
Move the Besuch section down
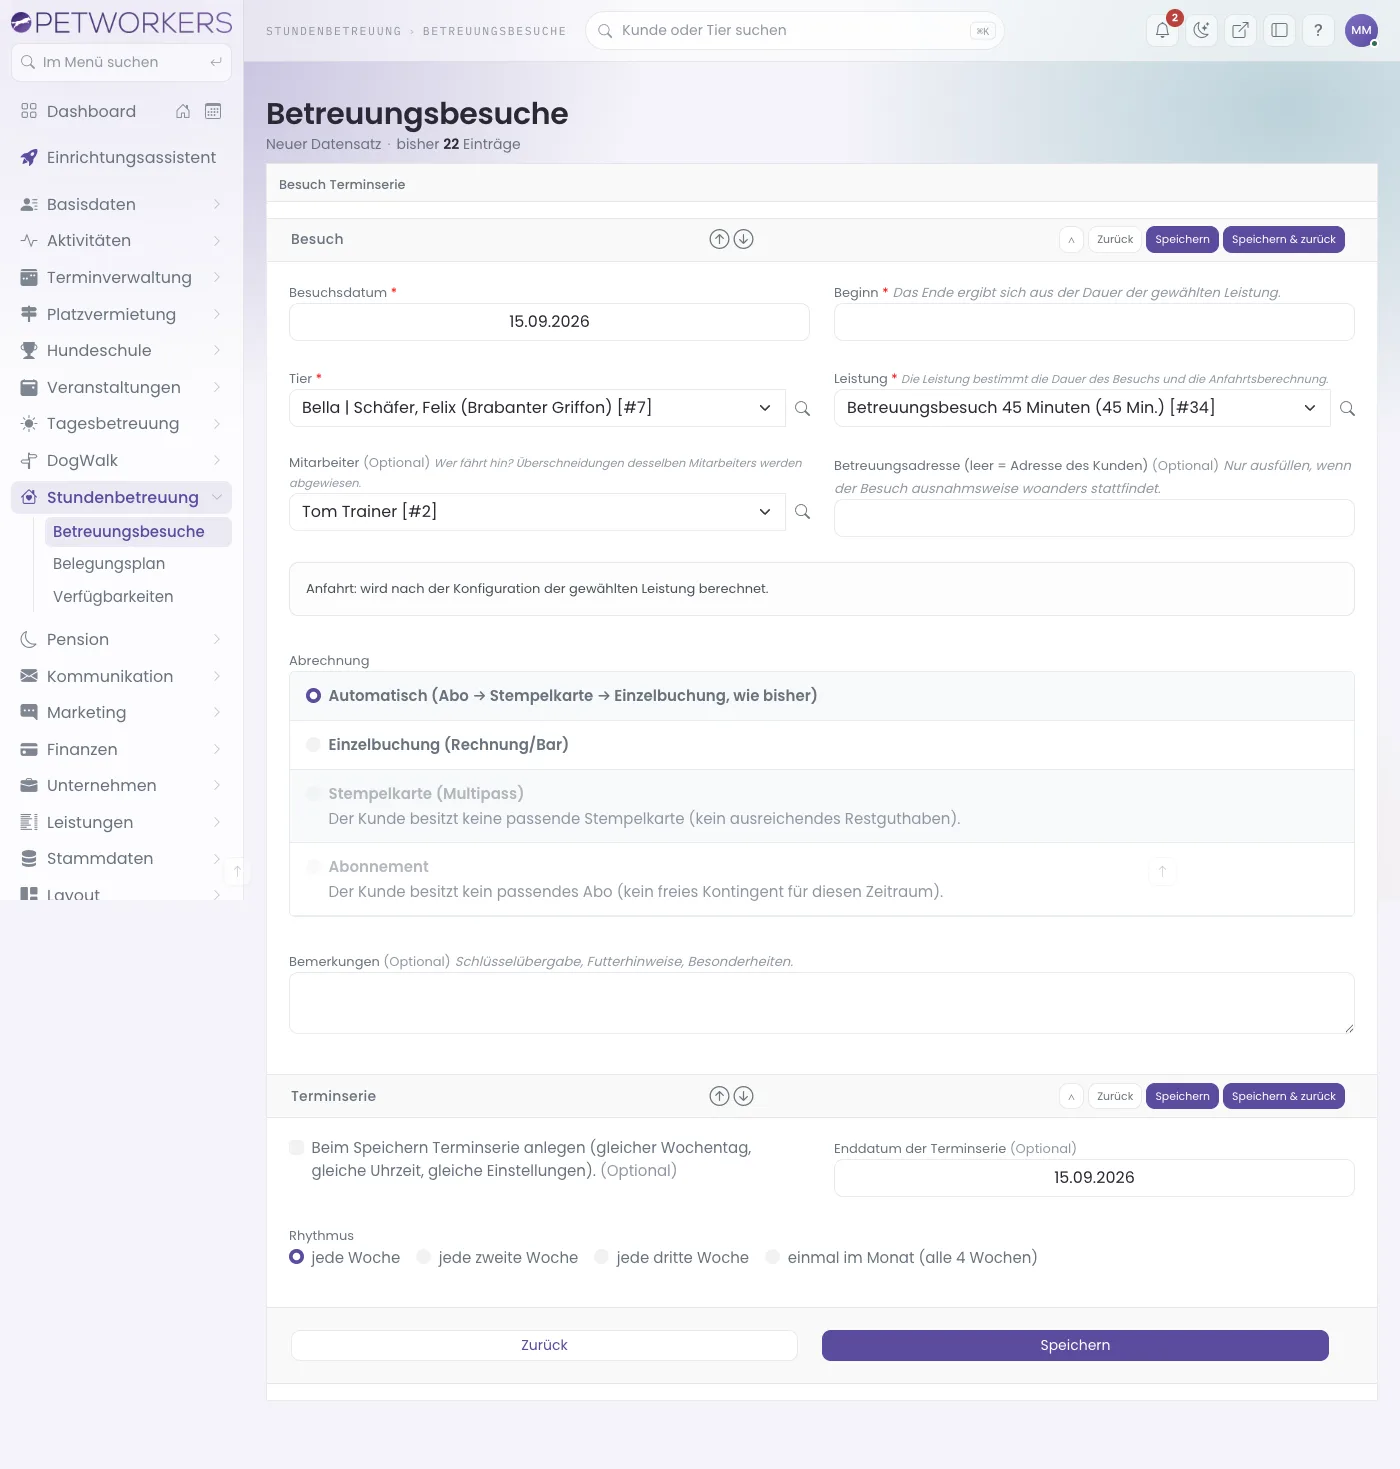click(x=744, y=239)
